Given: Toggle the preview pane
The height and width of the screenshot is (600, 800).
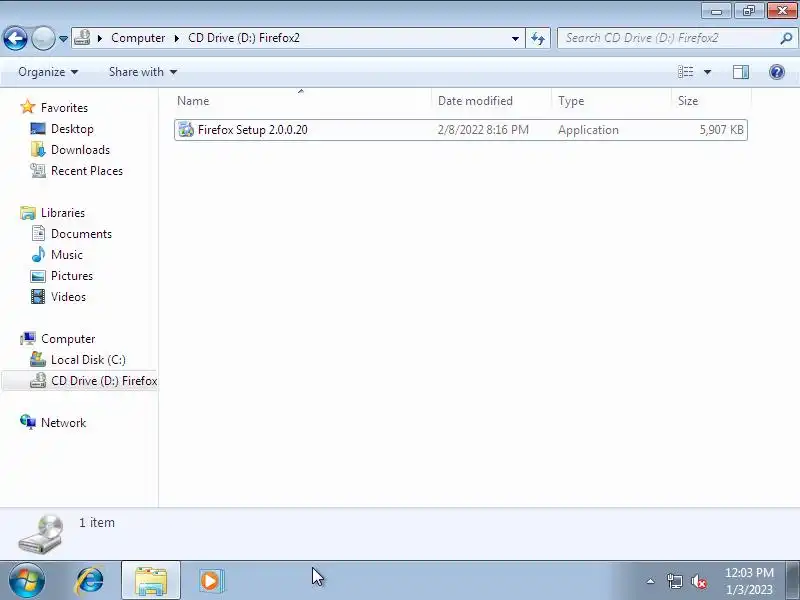Looking at the screenshot, I should (x=741, y=72).
